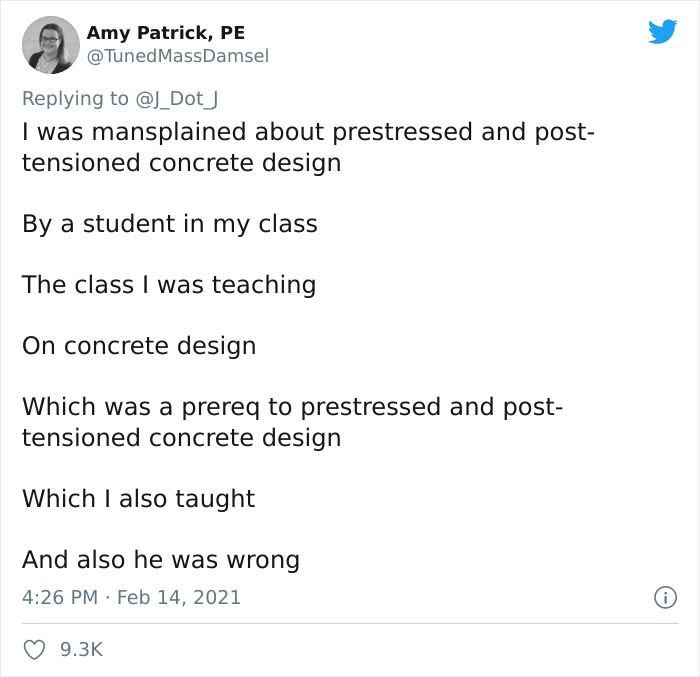Viewport: 700px width, 677px height.
Task: Open the tweet info icon
Action: tap(665, 597)
